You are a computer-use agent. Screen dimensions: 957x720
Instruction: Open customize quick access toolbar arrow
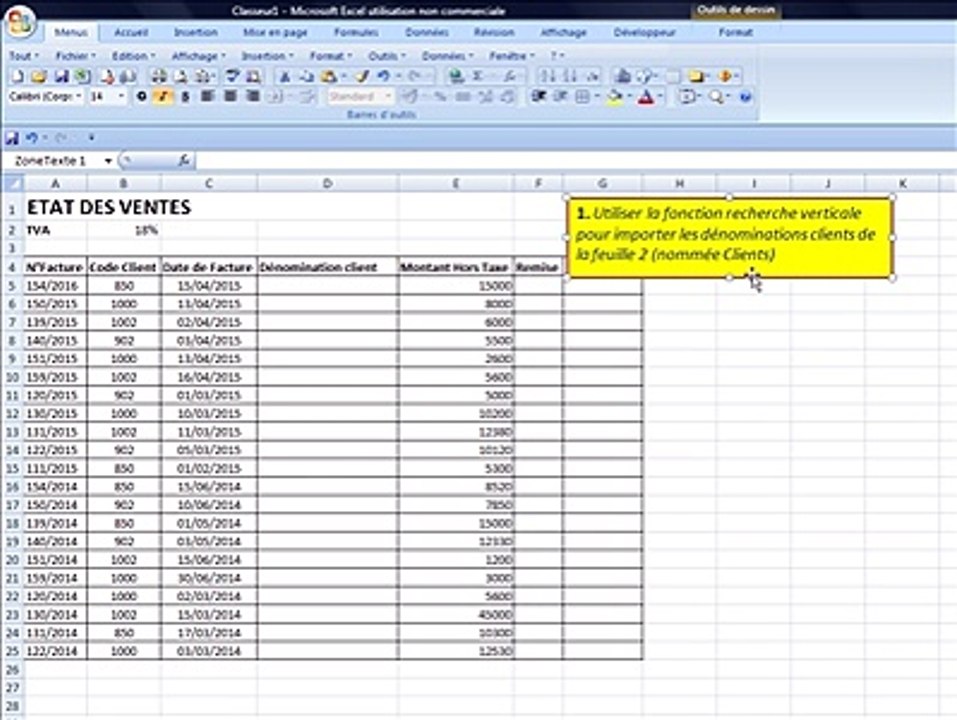coord(92,139)
